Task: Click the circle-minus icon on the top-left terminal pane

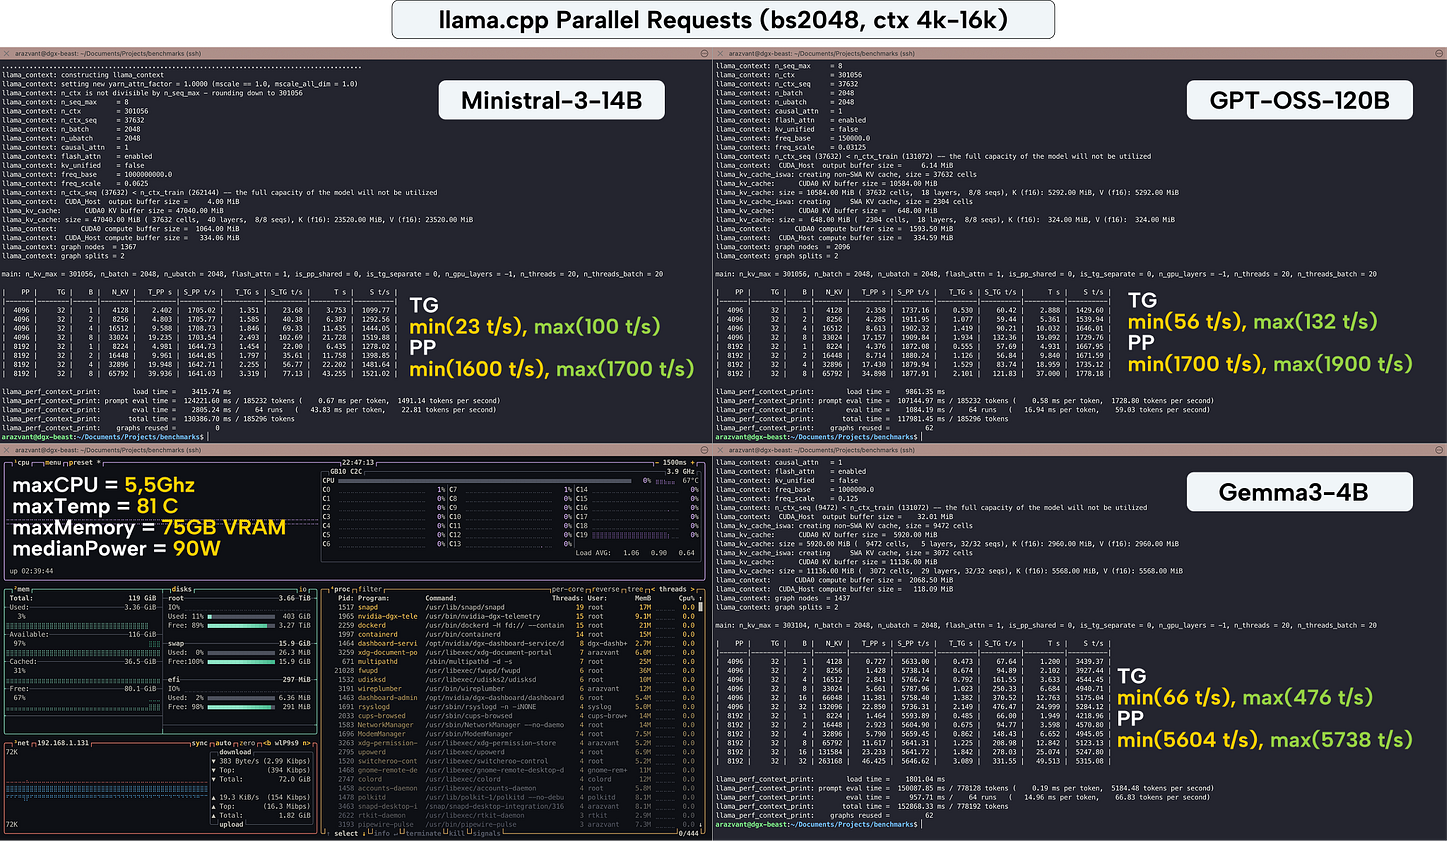Action: pos(704,53)
